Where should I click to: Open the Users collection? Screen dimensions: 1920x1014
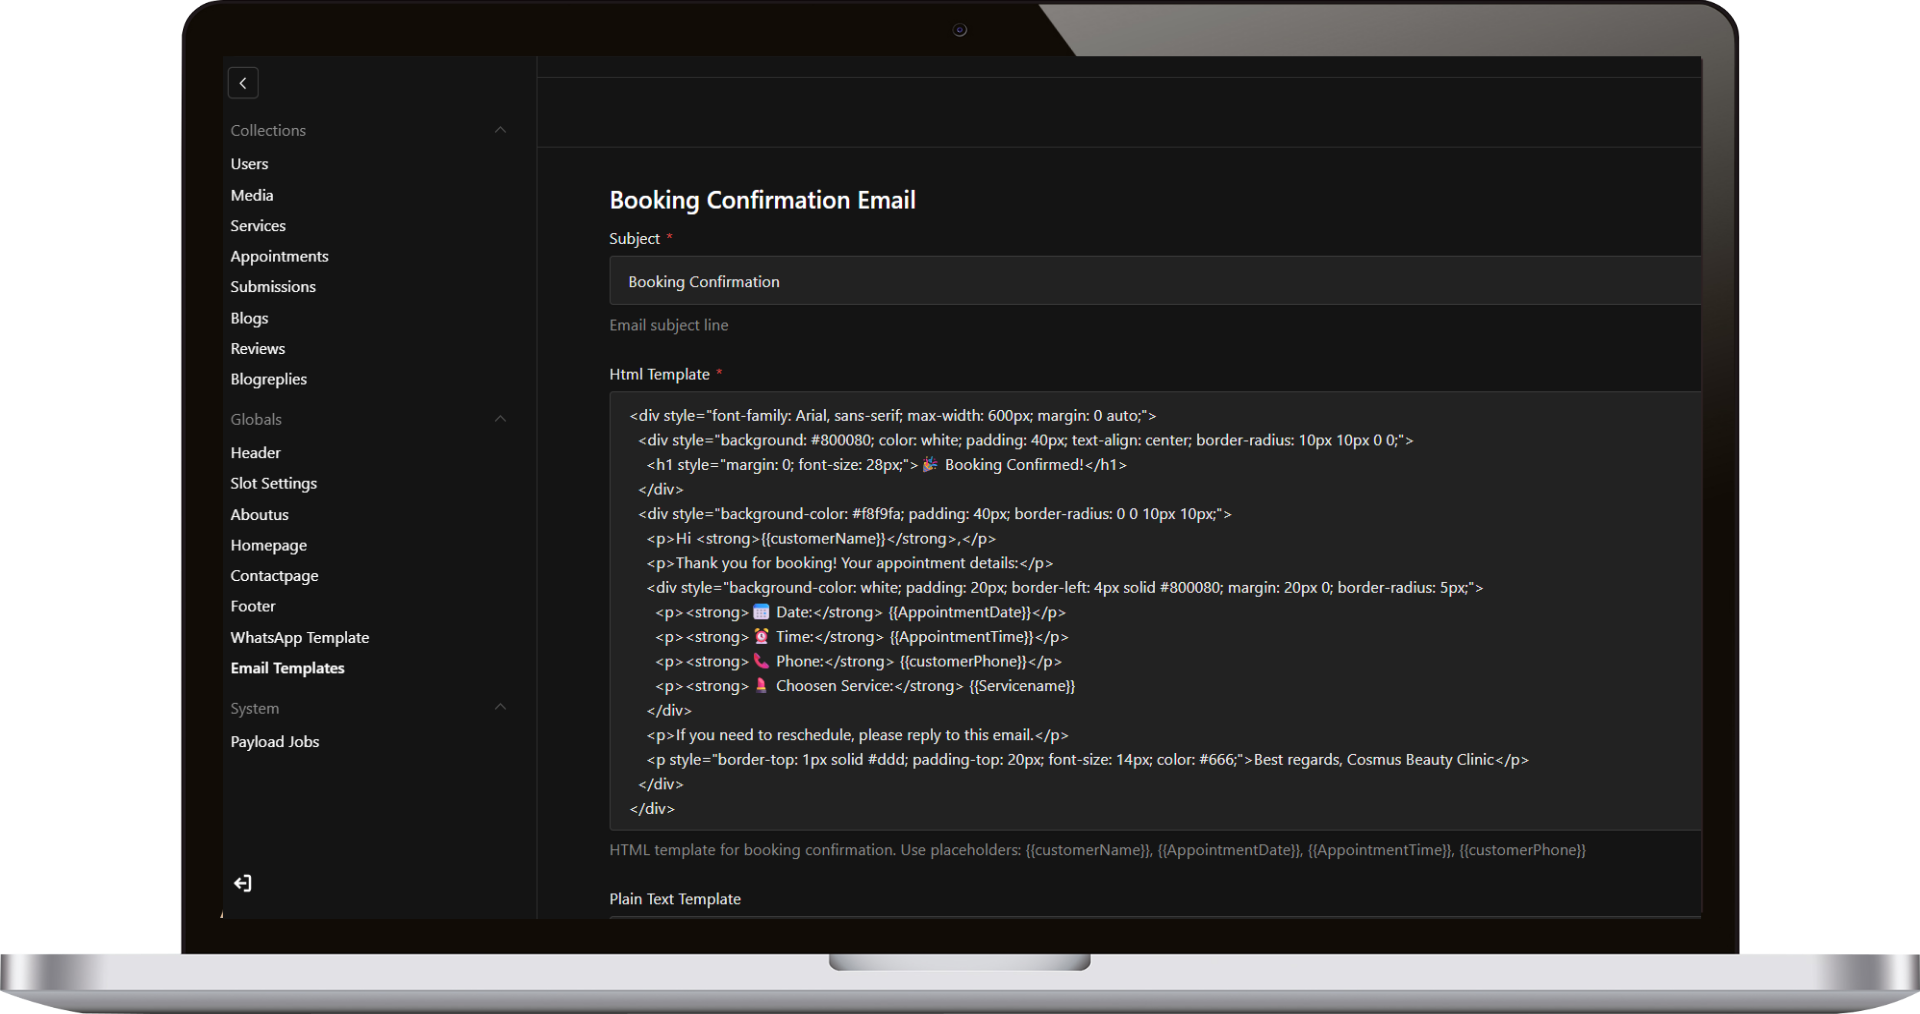click(249, 163)
